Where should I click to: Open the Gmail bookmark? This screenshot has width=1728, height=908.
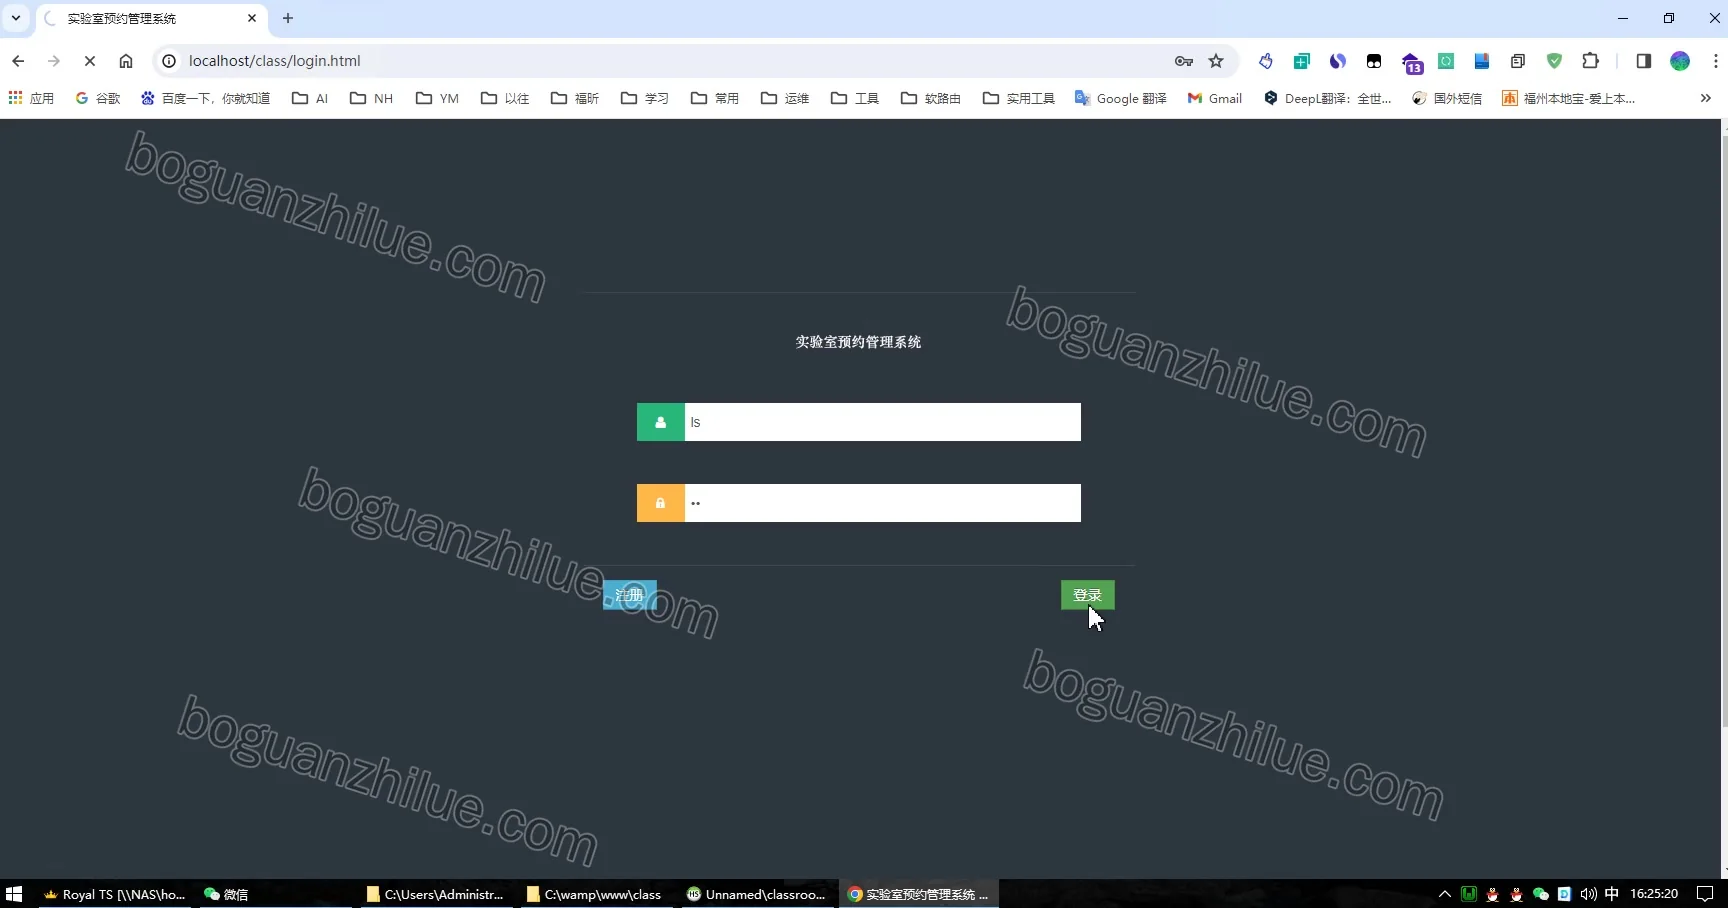(1215, 98)
